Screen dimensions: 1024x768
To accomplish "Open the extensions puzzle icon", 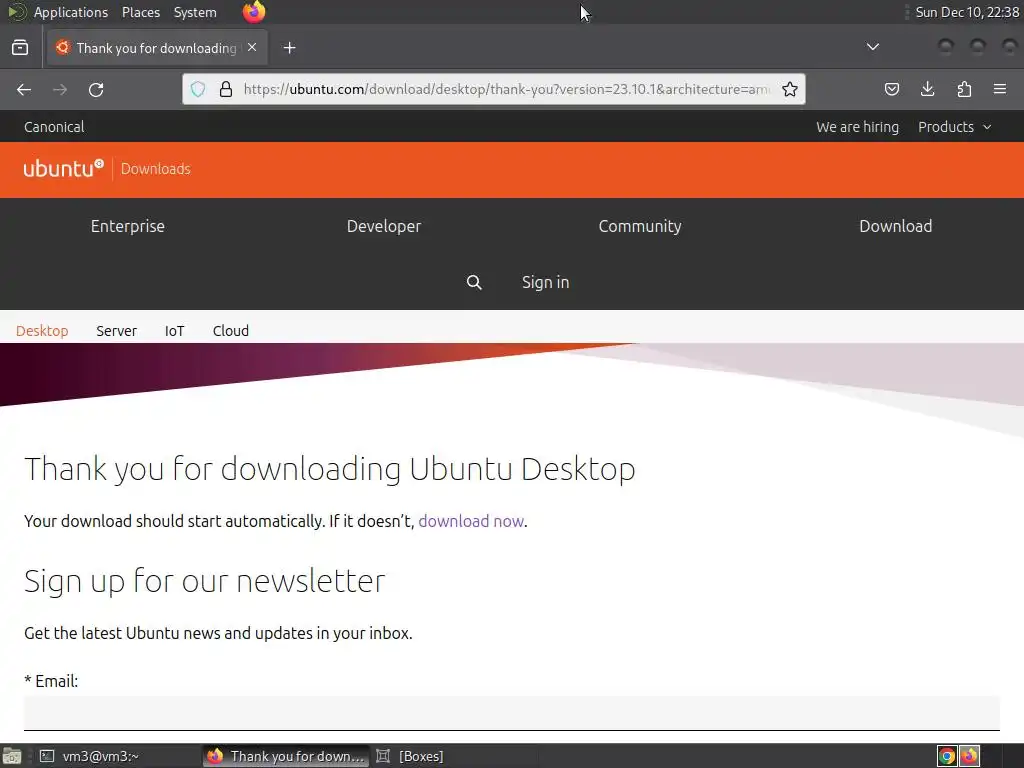I will (x=964, y=89).
